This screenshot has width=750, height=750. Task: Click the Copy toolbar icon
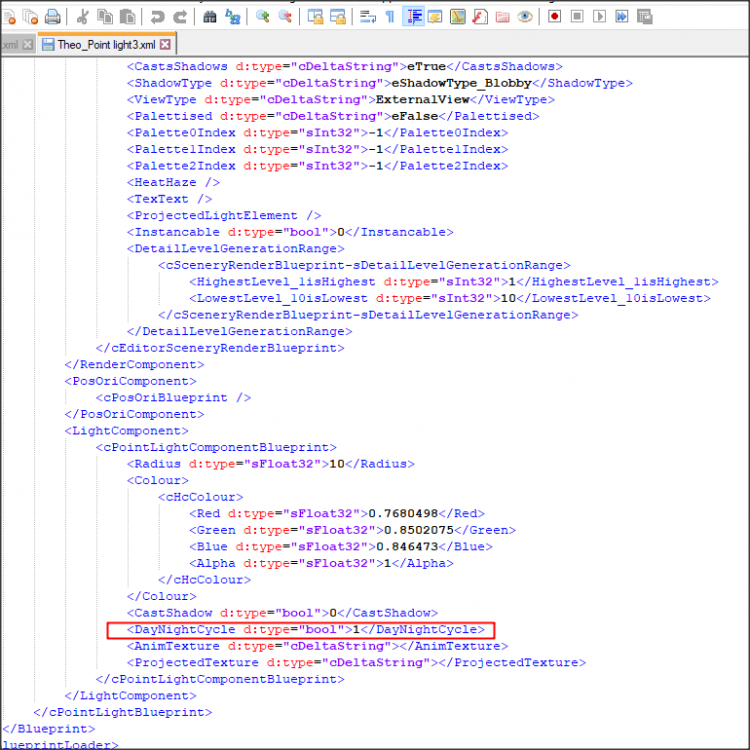[105, 17]
